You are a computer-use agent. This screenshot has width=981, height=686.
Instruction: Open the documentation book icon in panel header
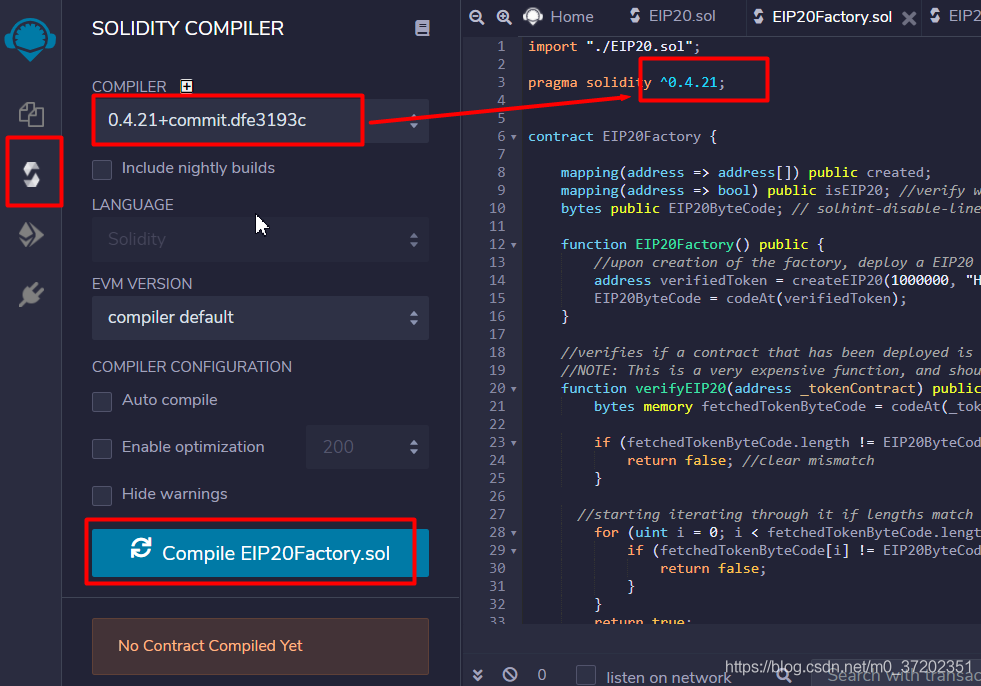(422, 29)
